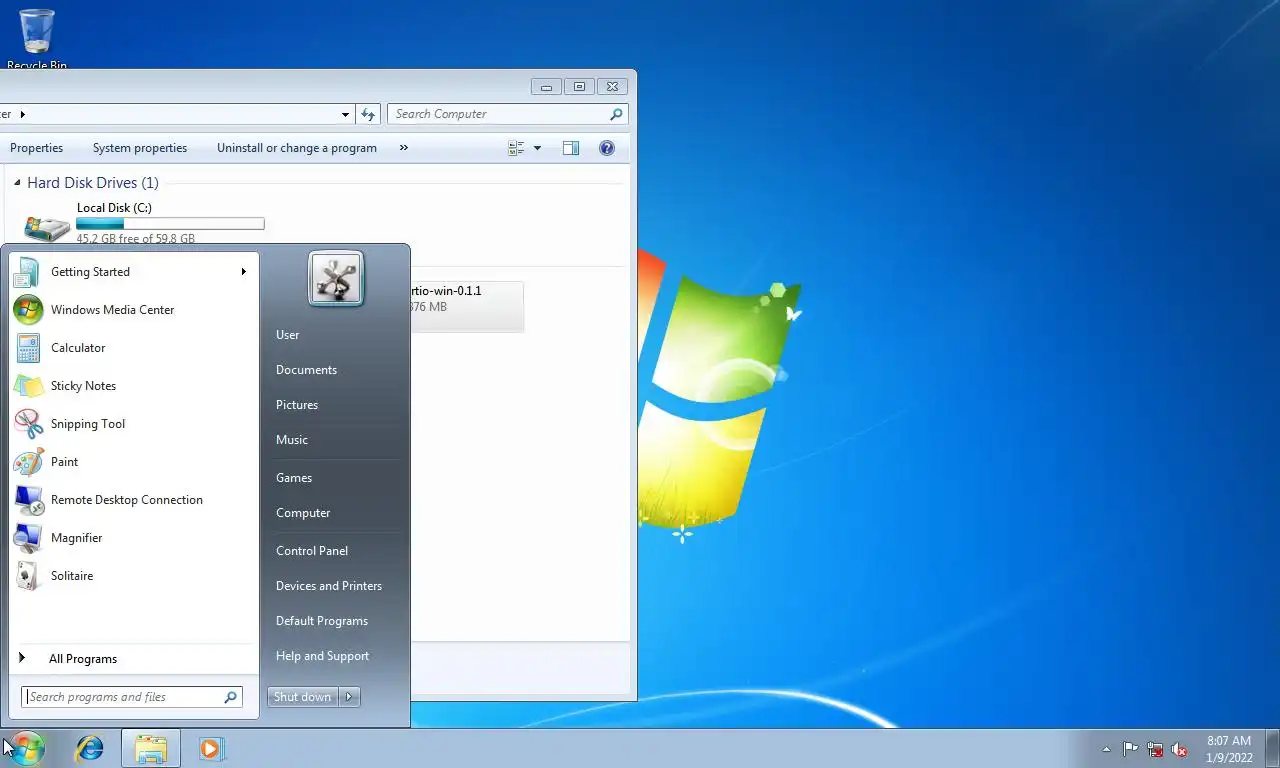Screen dimensions: 1280x768
Task: Open the Shut down options arrow
Action: click(349, 697)
